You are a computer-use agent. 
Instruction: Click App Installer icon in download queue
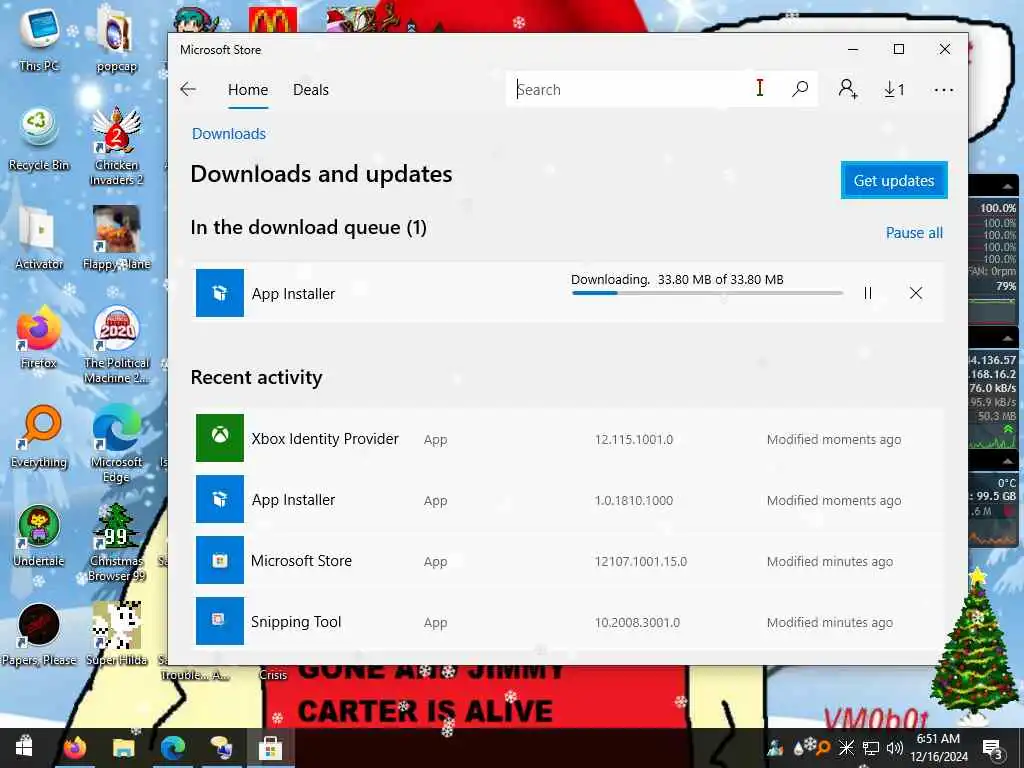pos(220,293)
